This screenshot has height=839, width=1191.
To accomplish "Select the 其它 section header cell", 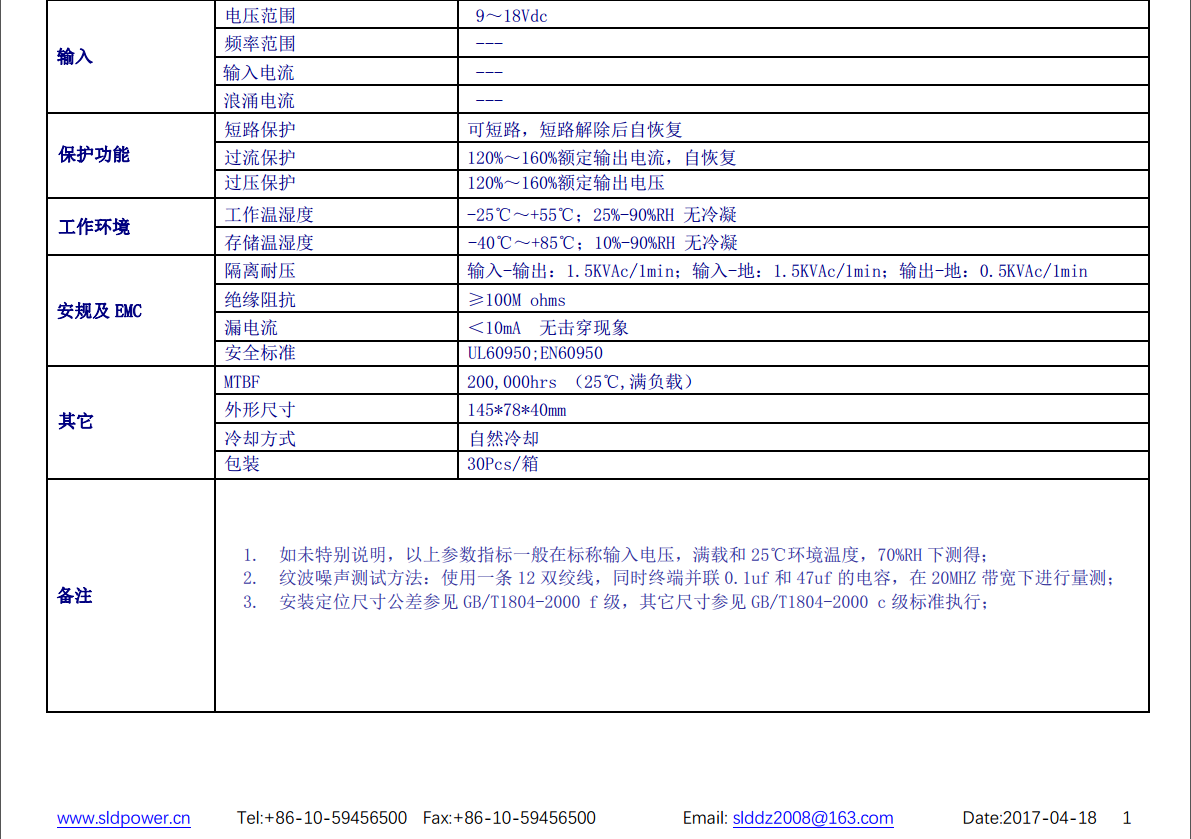I will 75,422.
